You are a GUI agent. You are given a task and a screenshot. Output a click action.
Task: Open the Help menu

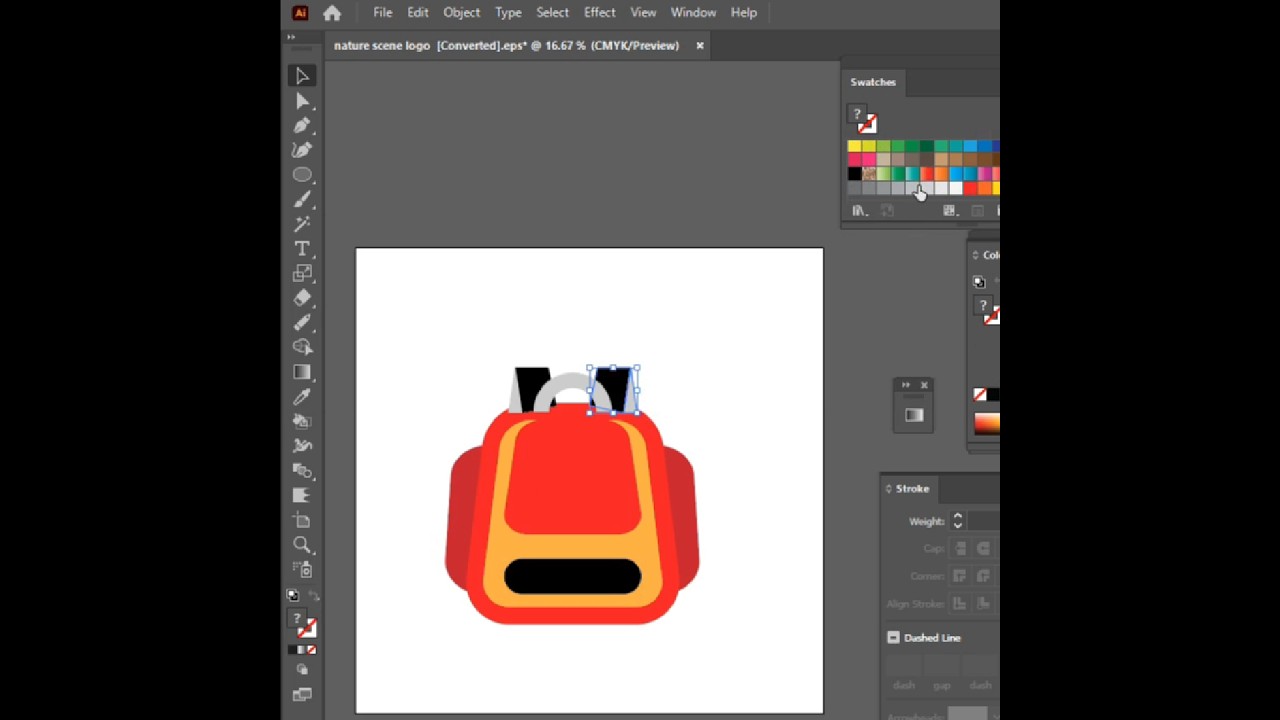[744, 13]
